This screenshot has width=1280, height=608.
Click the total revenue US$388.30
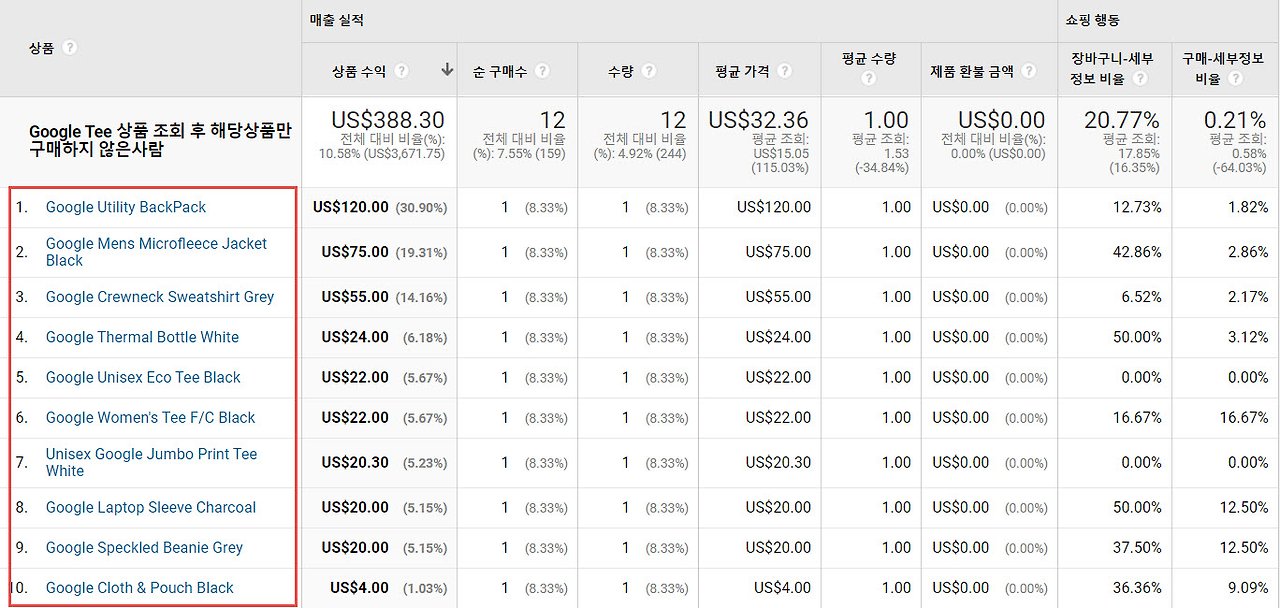click(388, 121)
